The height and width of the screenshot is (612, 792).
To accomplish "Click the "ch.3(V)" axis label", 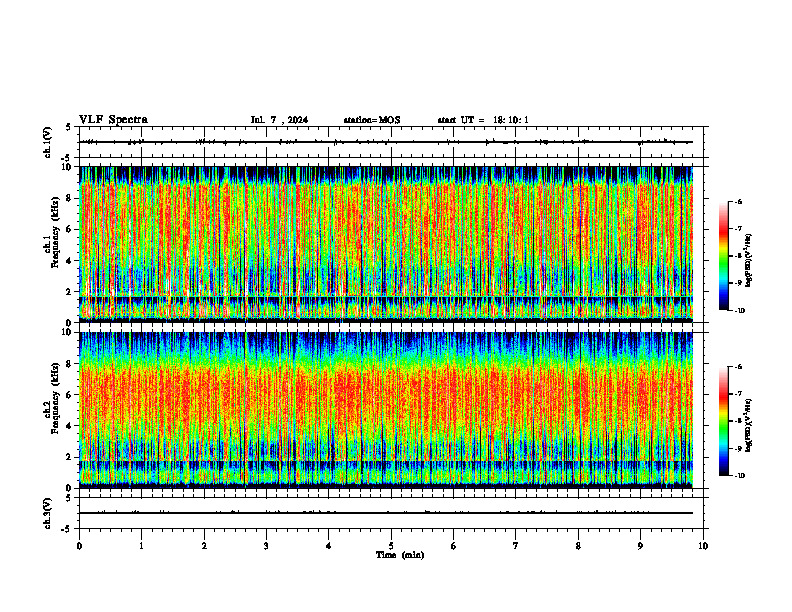I will tap(47, 513).
